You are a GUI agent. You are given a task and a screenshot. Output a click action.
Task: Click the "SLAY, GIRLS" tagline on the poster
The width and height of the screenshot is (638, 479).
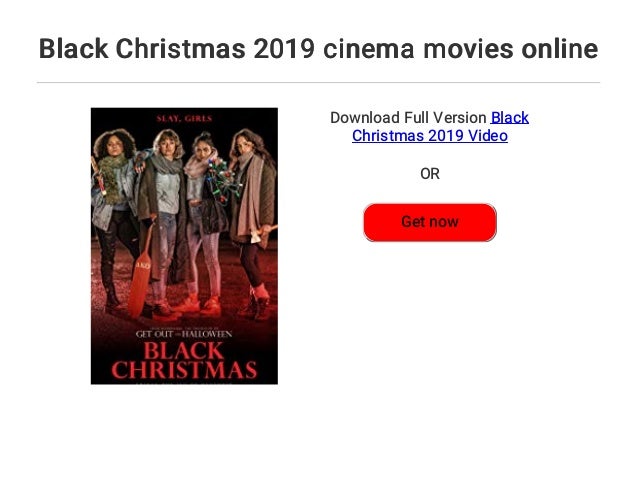click(x=184, y=118)
